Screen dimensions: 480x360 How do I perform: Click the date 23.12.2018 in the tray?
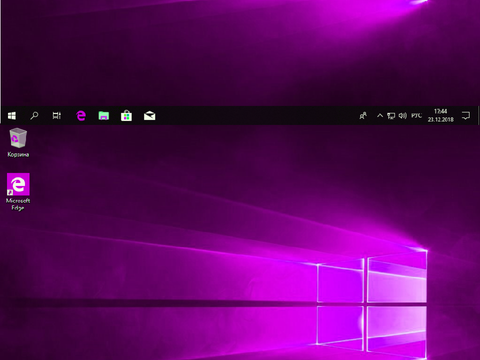[440, 119]
